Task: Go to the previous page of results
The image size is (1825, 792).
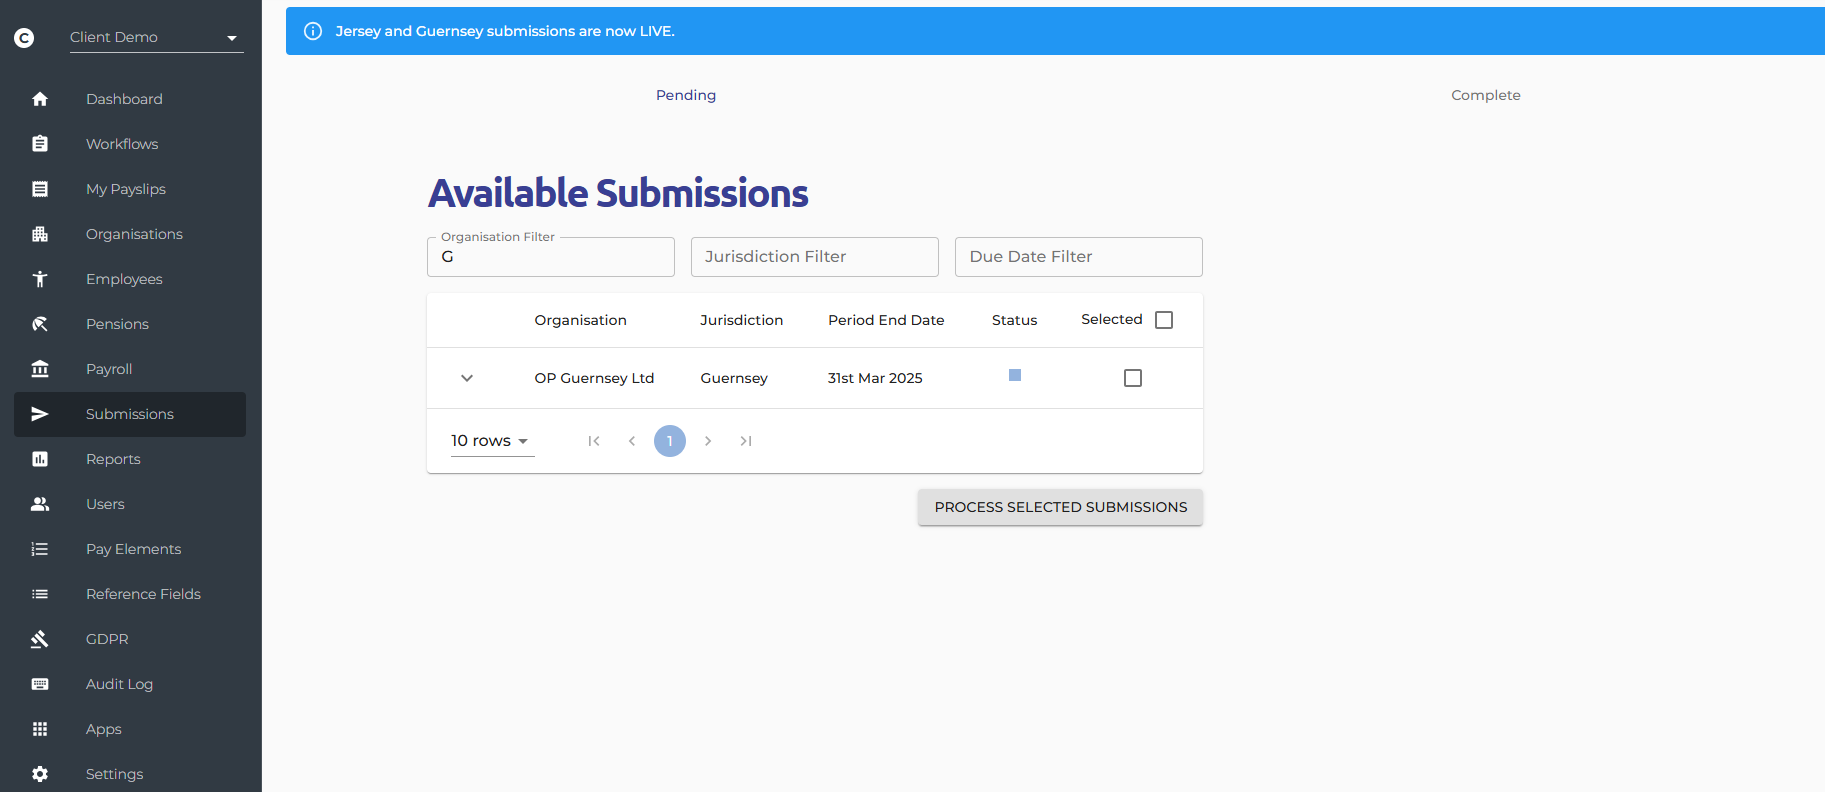Action: [632, 441]
